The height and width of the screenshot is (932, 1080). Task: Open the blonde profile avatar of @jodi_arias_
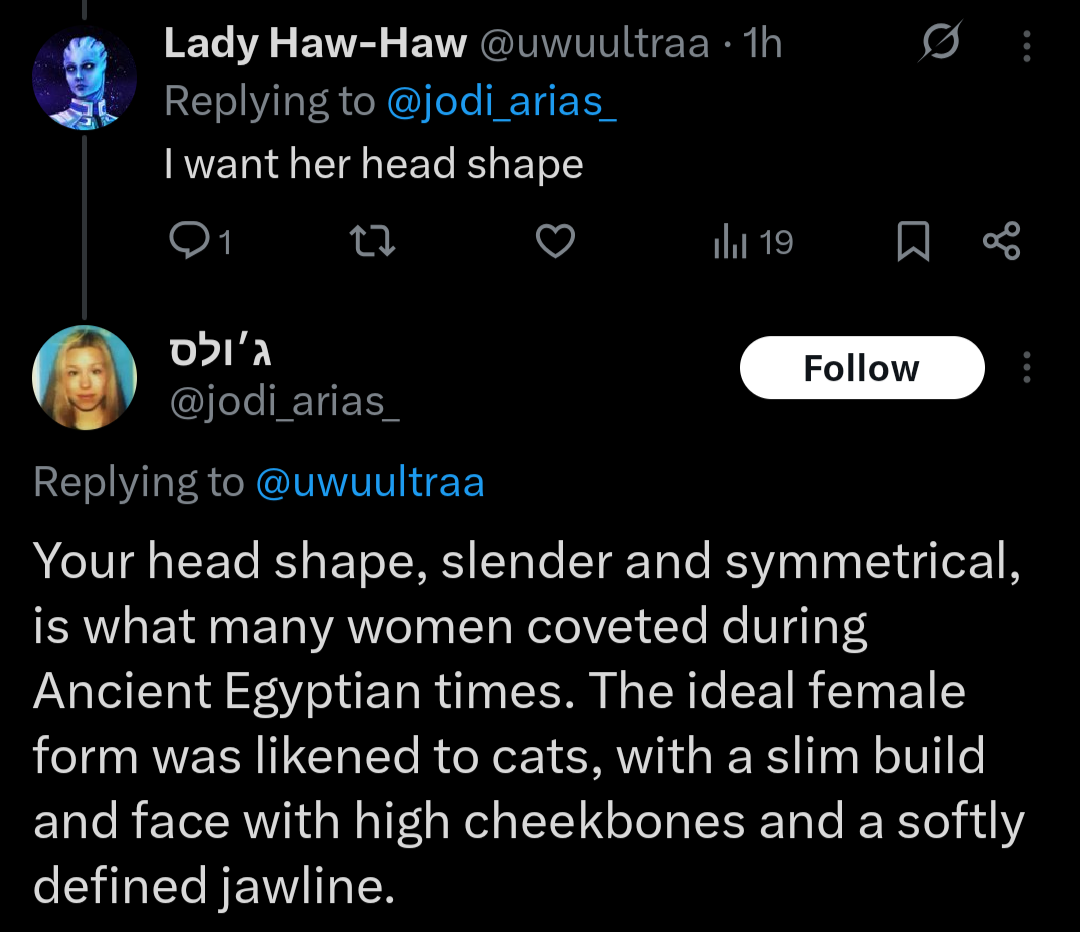click(84, 376)
